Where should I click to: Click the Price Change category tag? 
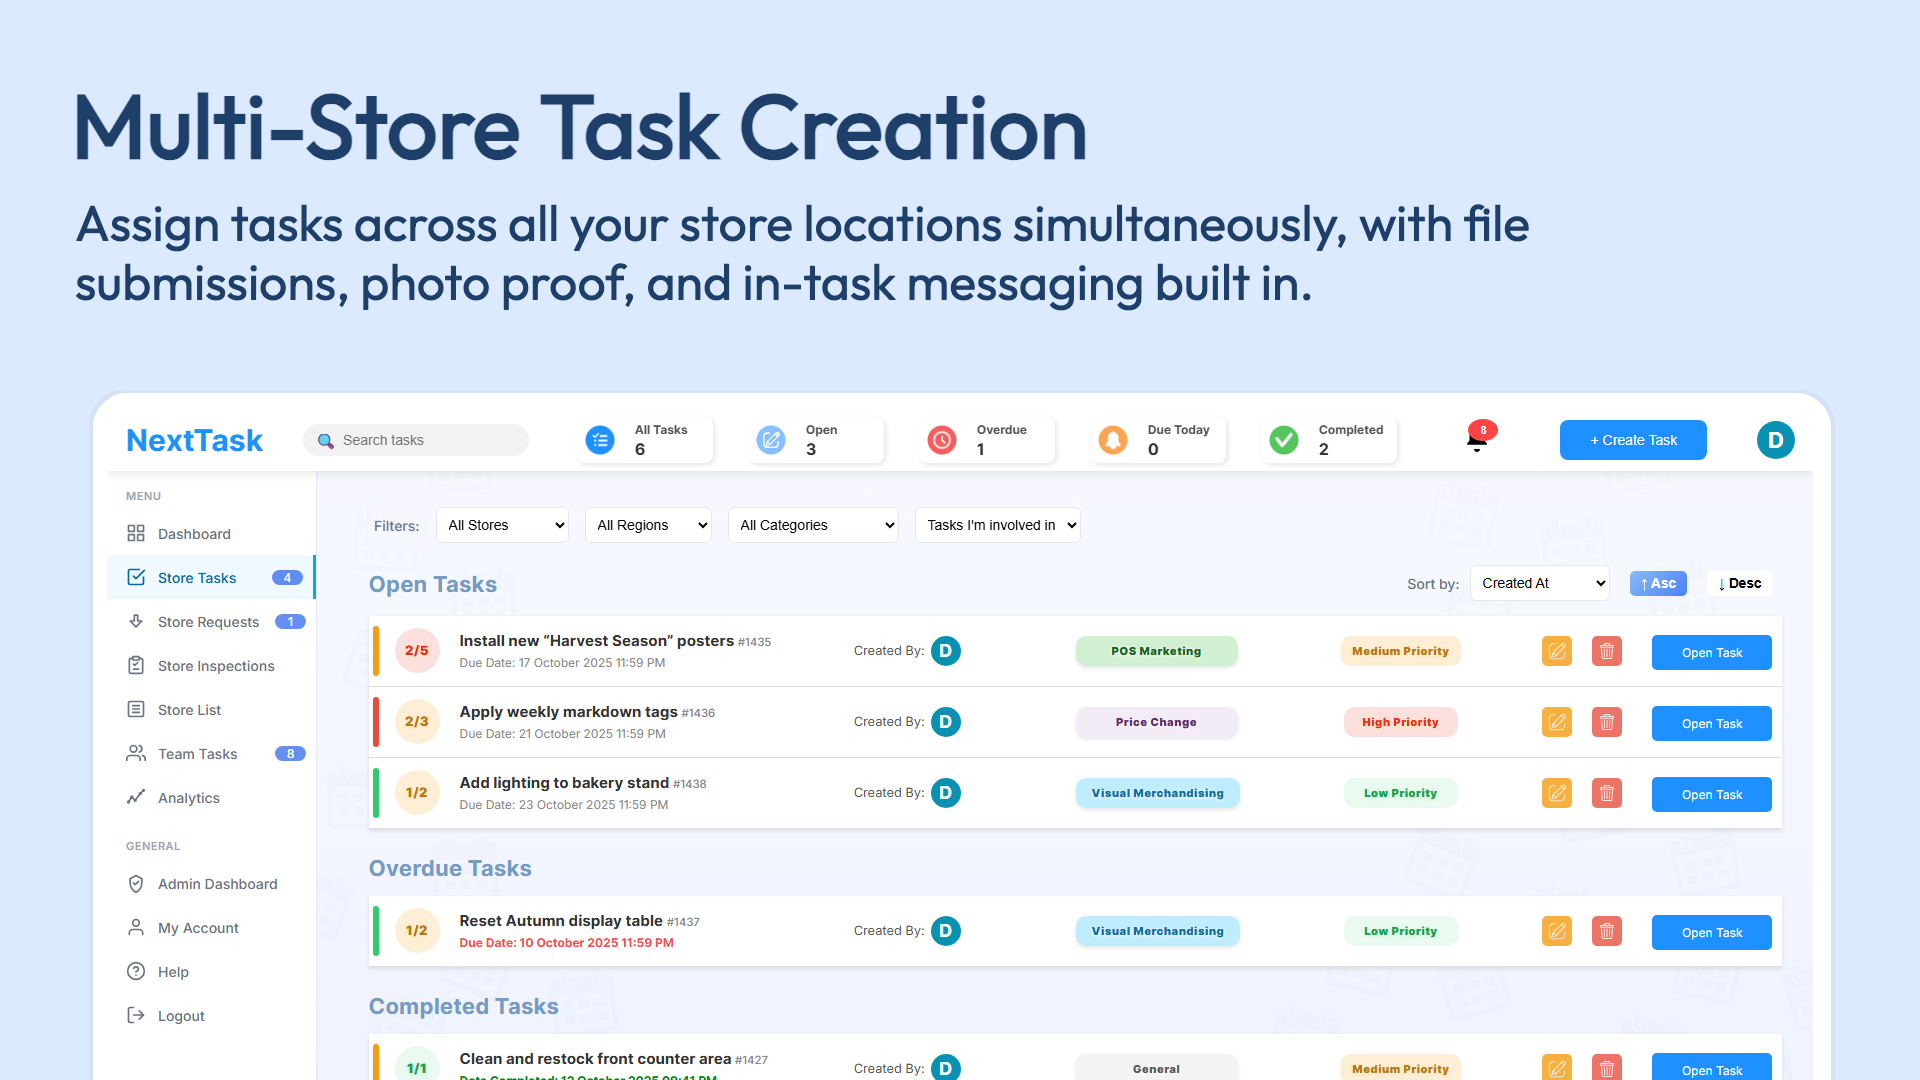point(1156,722)
